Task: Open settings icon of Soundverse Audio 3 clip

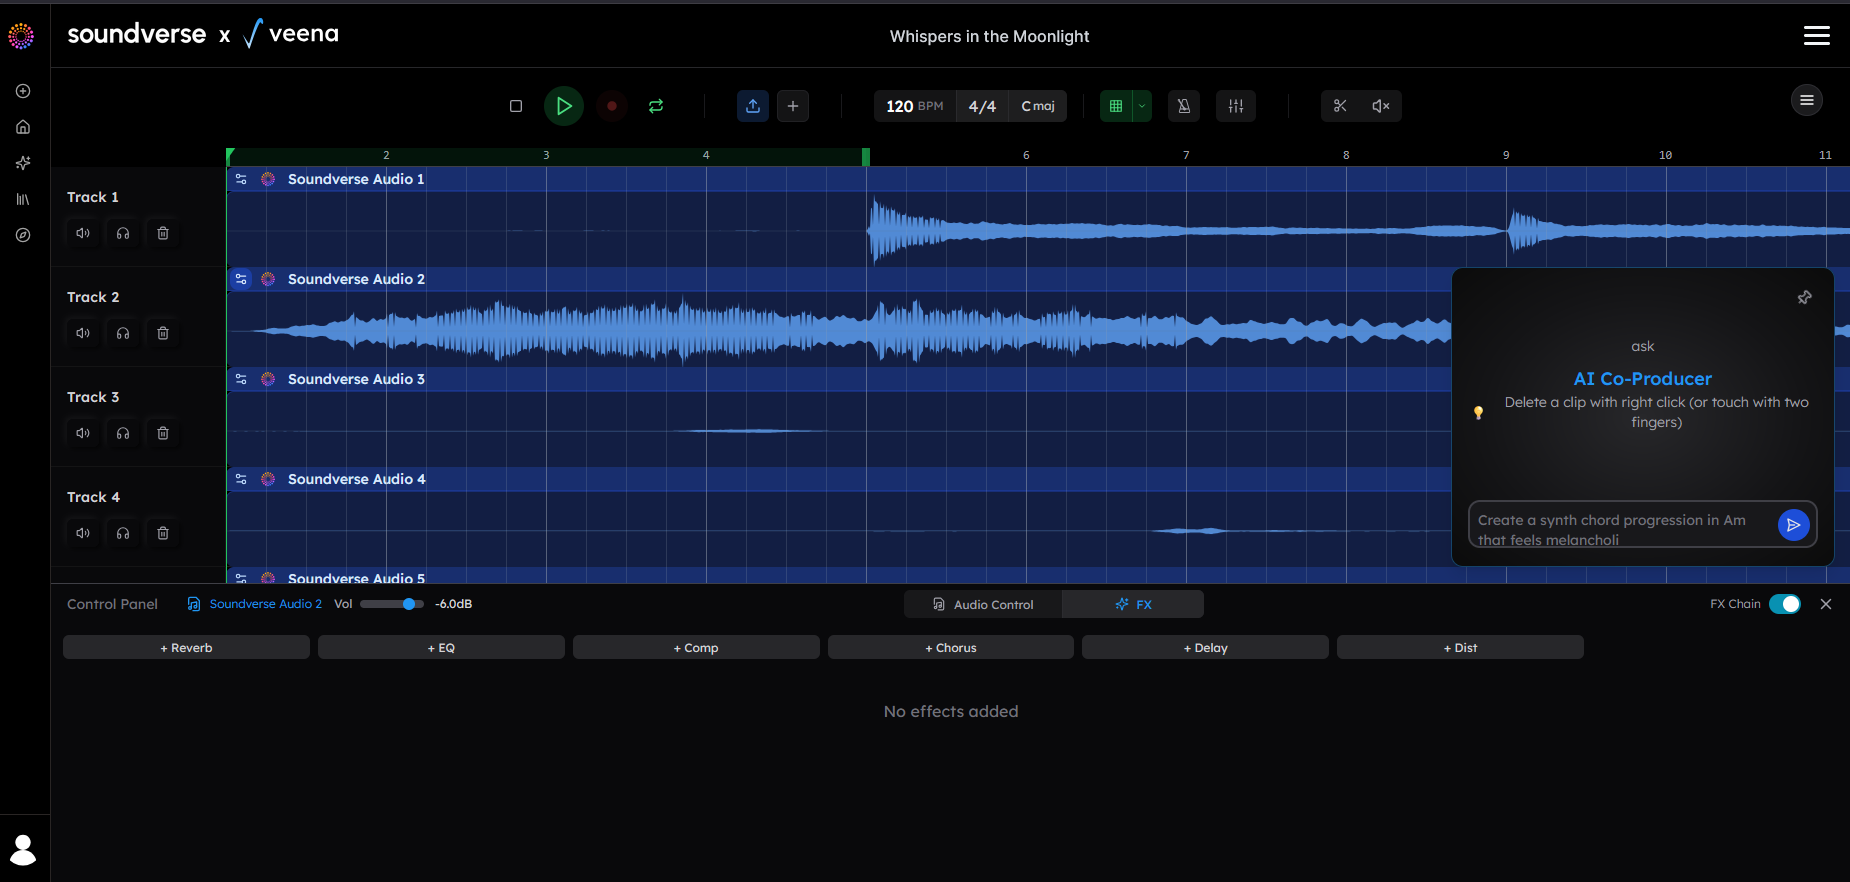Action: coord(241,379)
